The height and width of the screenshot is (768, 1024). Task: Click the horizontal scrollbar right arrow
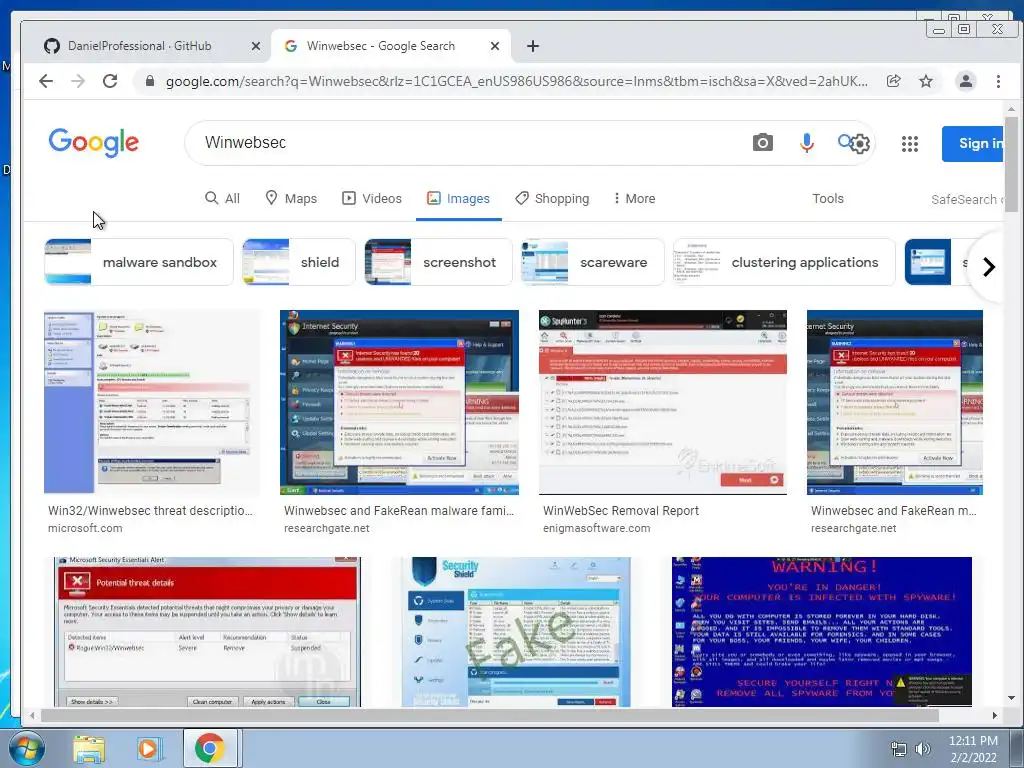[x=995, y=715]
